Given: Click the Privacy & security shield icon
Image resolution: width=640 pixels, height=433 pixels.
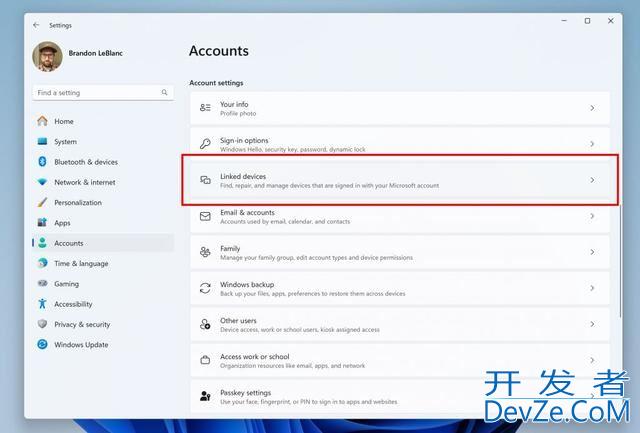Looking at the screenshot, I should pyautogui.click(x=42, y=324).
